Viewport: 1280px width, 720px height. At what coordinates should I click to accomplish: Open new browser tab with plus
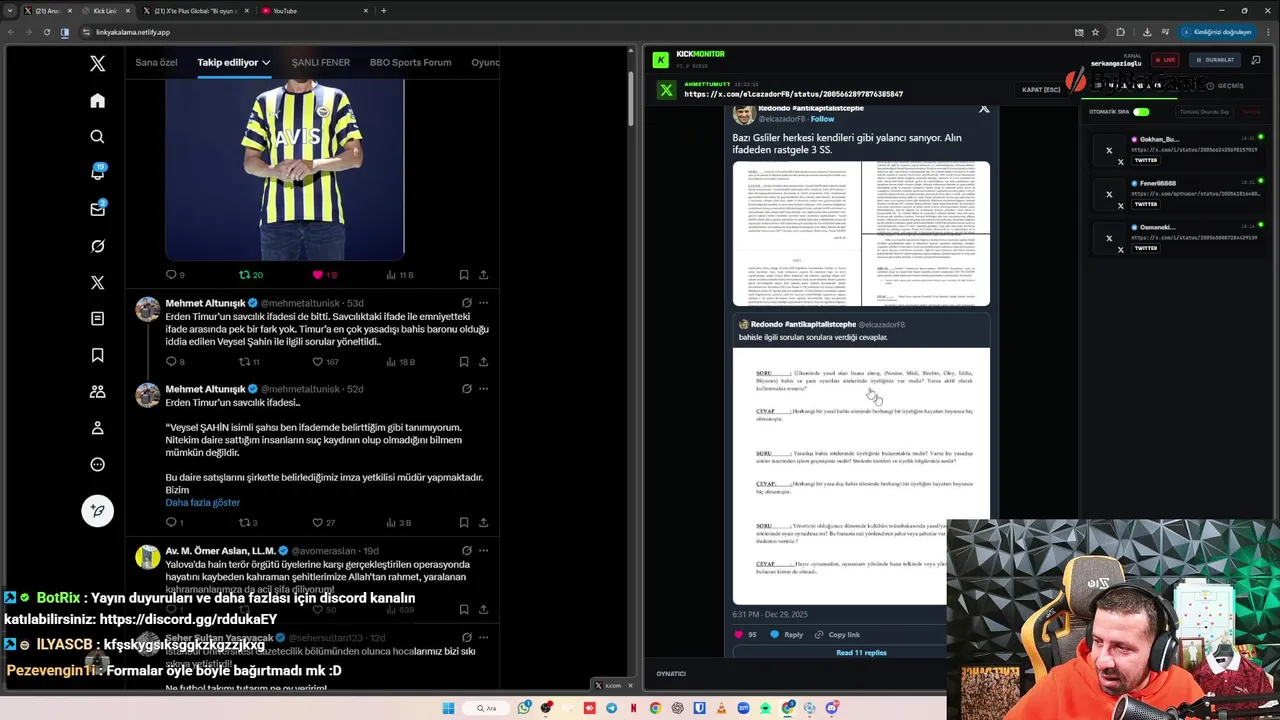[x=384, y=11]
